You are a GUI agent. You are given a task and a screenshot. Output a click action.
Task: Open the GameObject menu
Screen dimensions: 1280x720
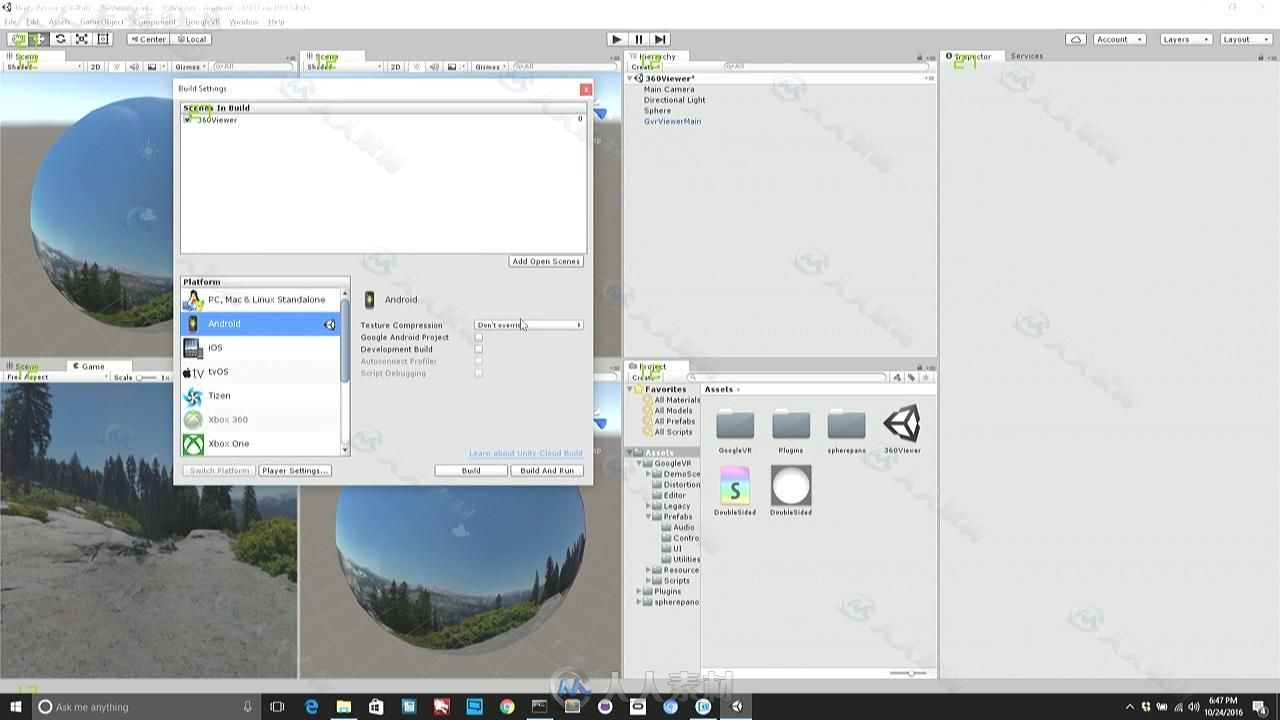tap(100, 21)
